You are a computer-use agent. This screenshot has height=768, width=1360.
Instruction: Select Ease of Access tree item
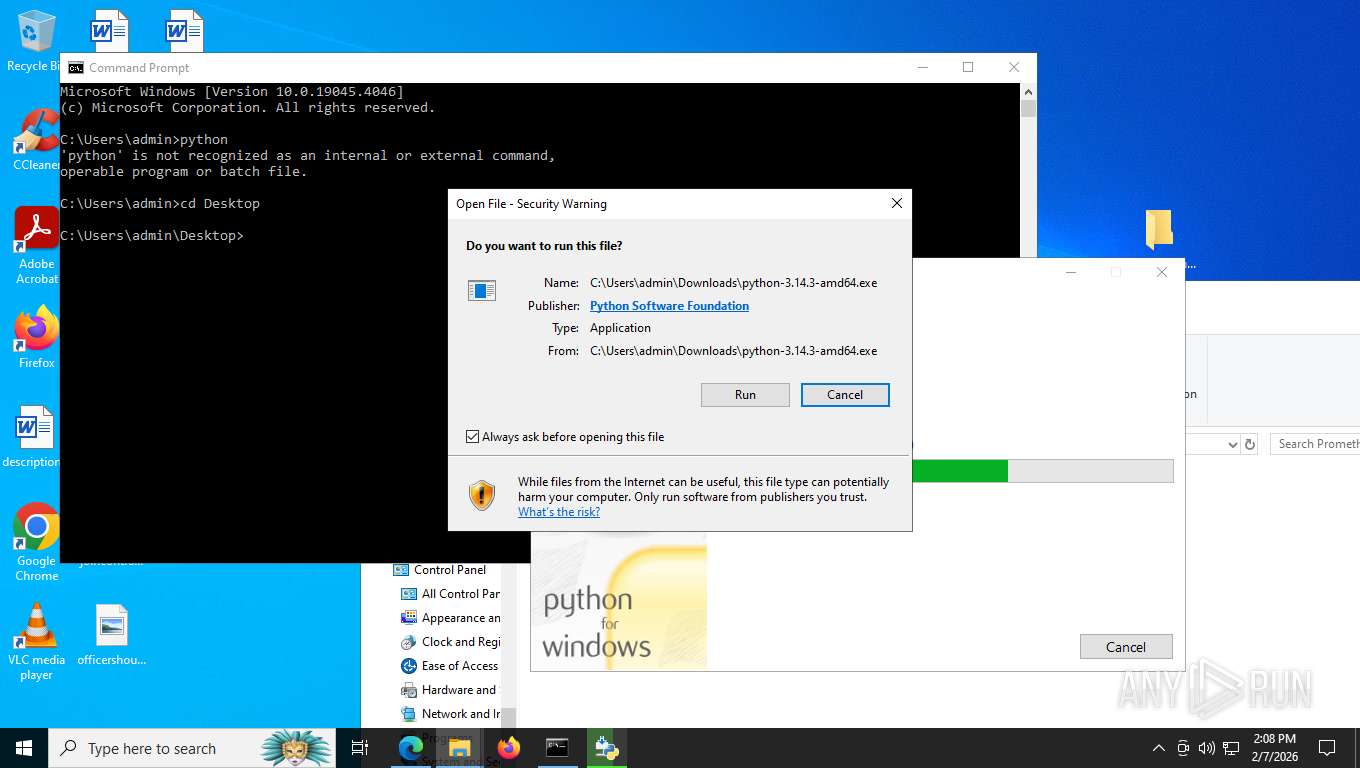click(x=459, y=666)
